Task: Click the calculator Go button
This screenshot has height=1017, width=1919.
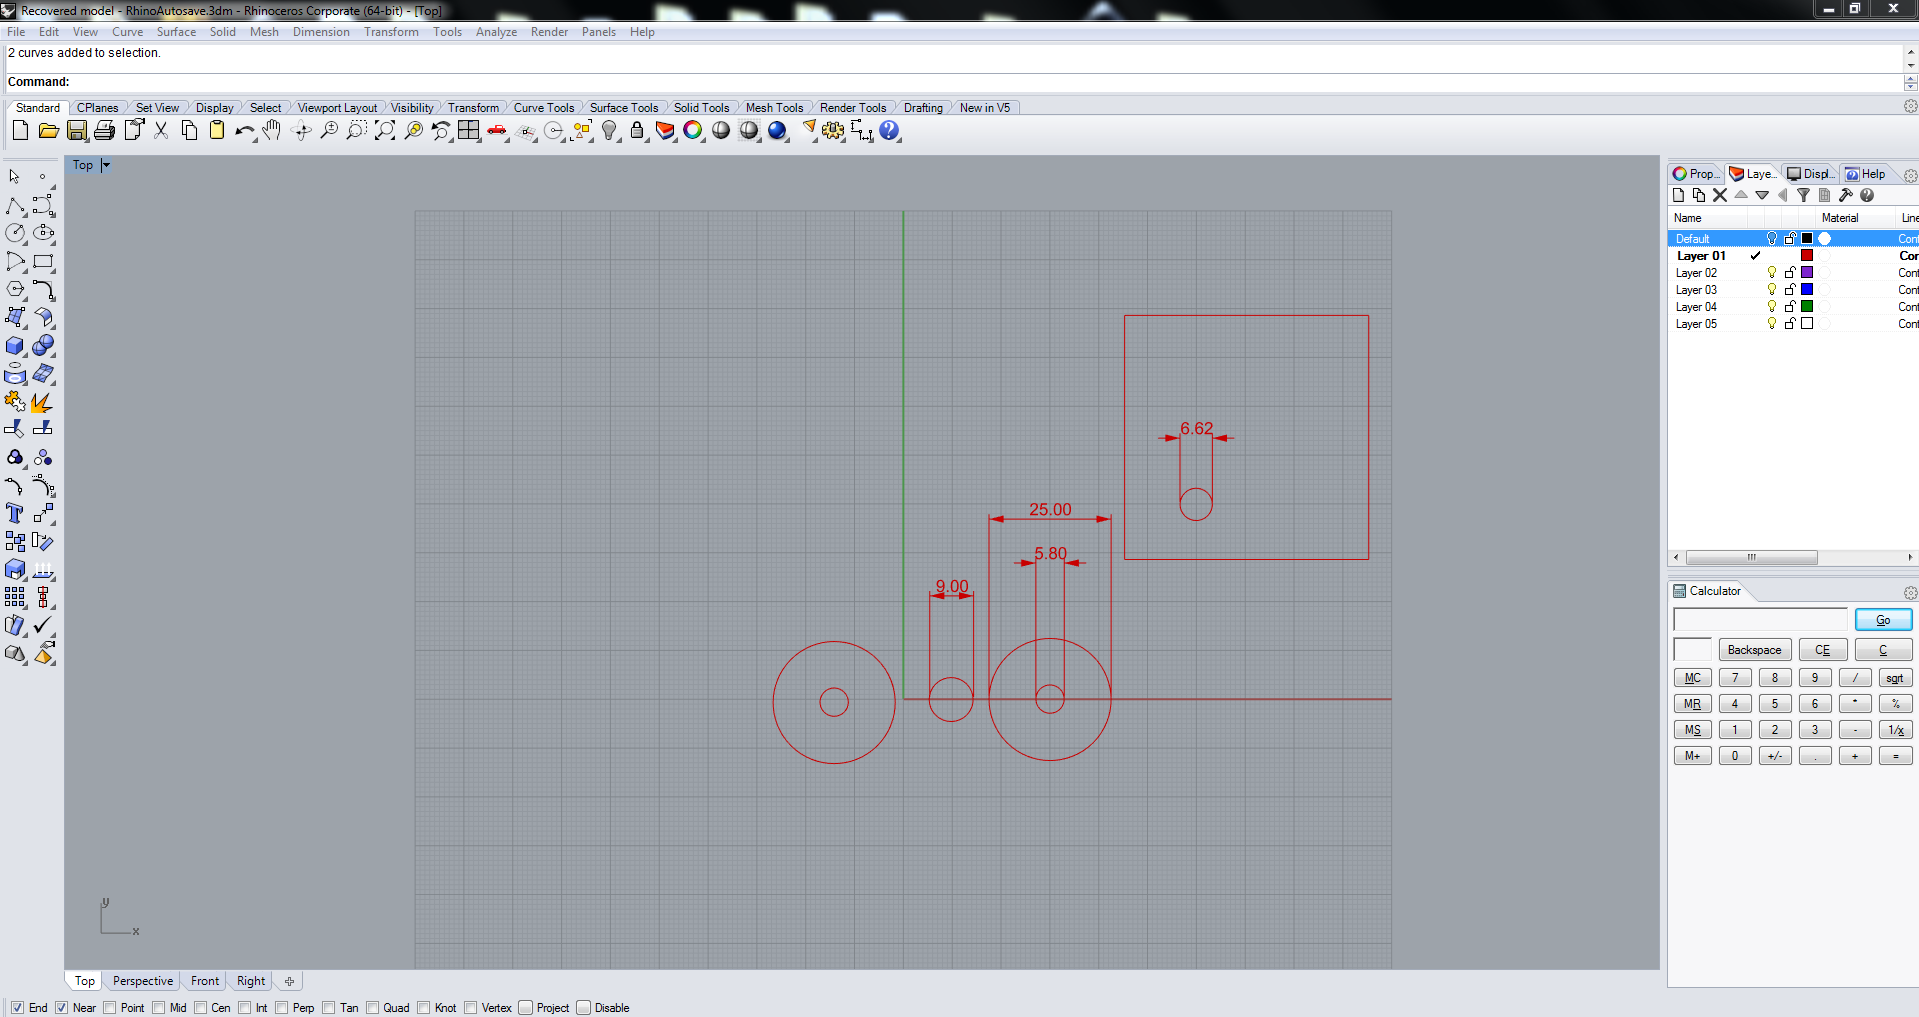Action: (x=1883, y=620)
